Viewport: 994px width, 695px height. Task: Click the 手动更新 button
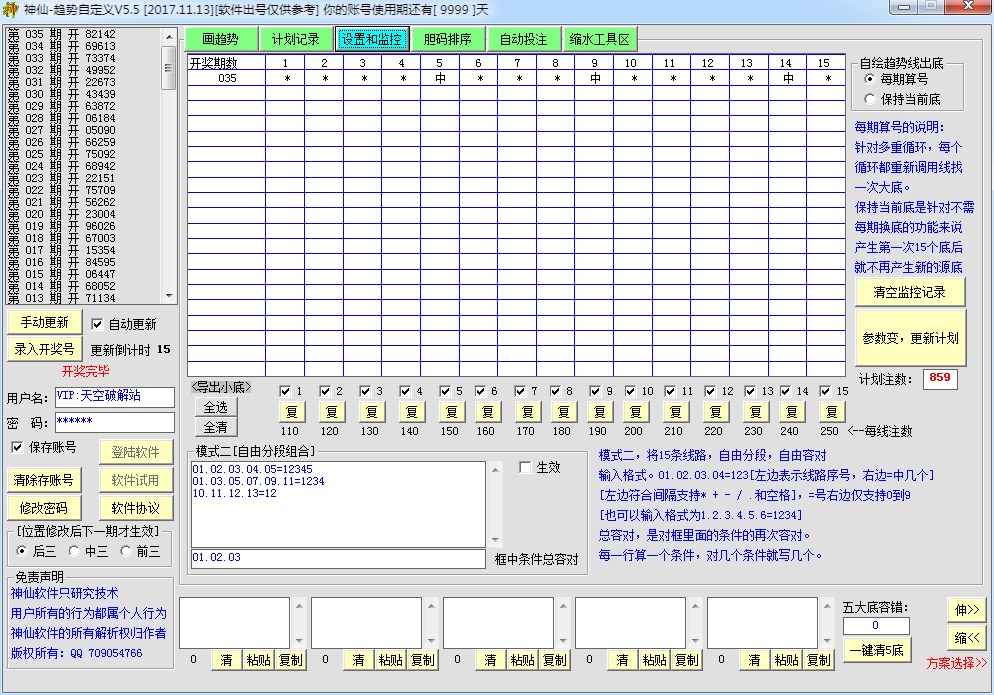click(44, 322)
